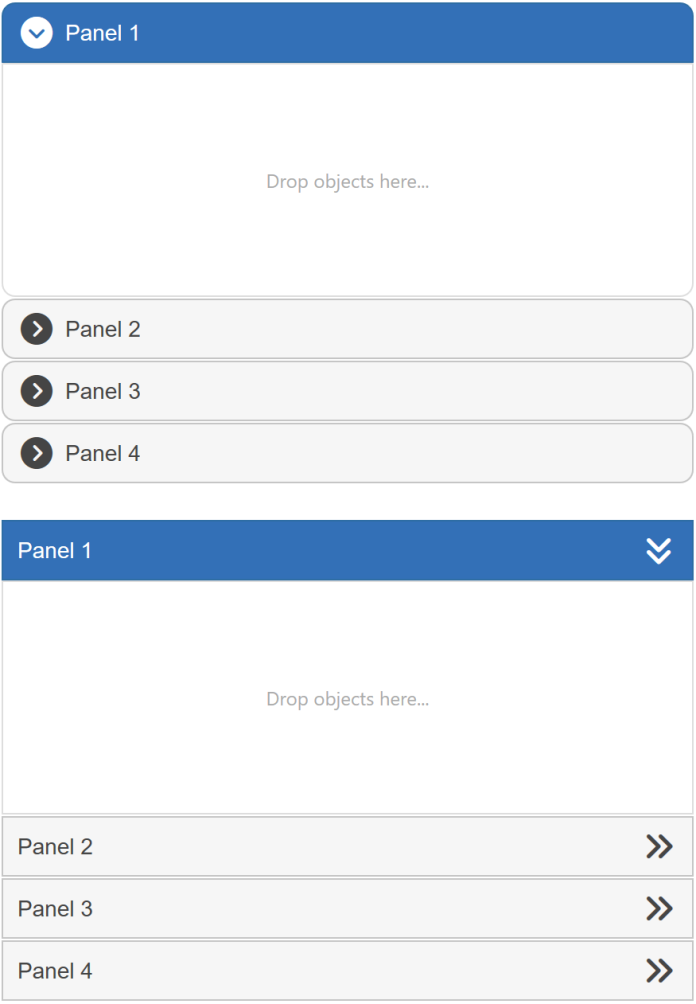This screenshot has width=696, height=1004.
Task: Click double-chevron icon on lower Panel 4
Action: [x=659, y=971]
